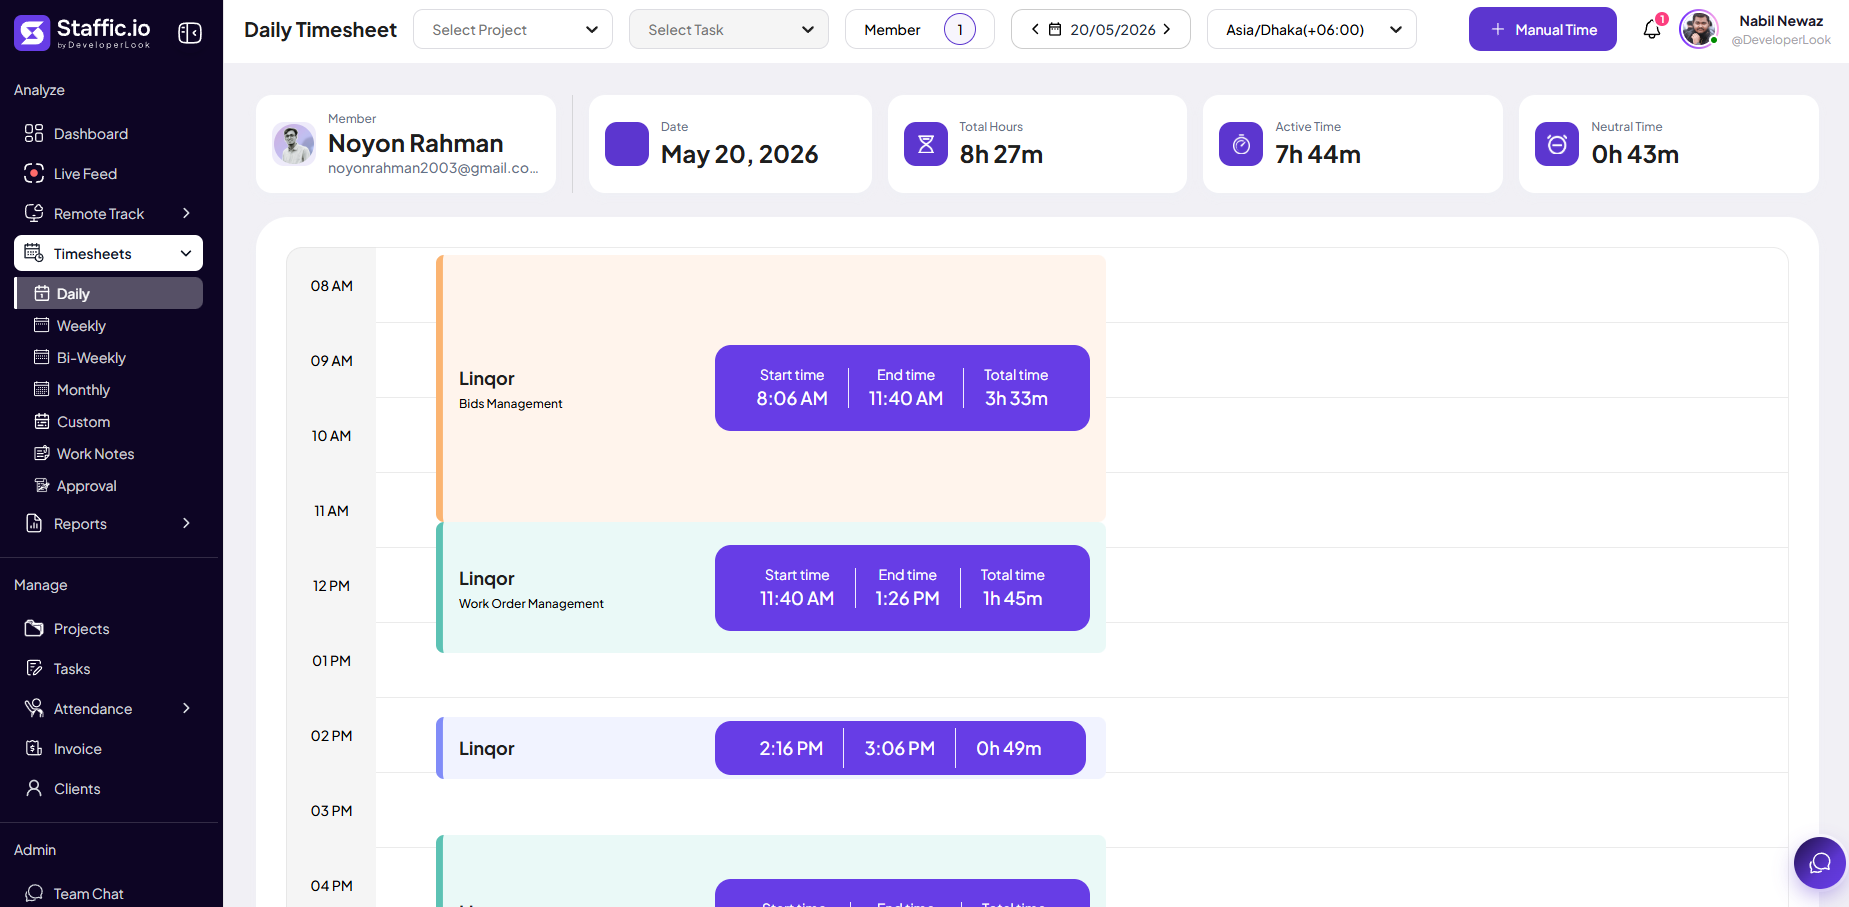
Task: Select the Weekly timesheet icon
Action: coord(42,325)
